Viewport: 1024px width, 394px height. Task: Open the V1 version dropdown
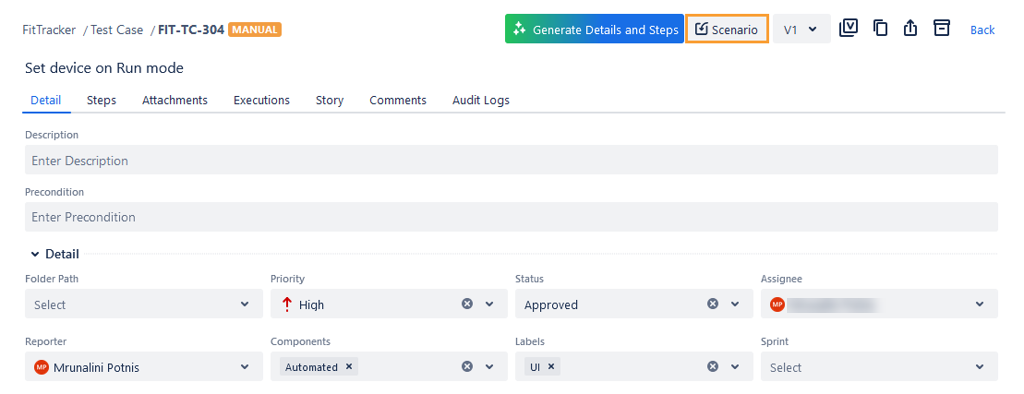pyautogui.click(x=801, y=29)
